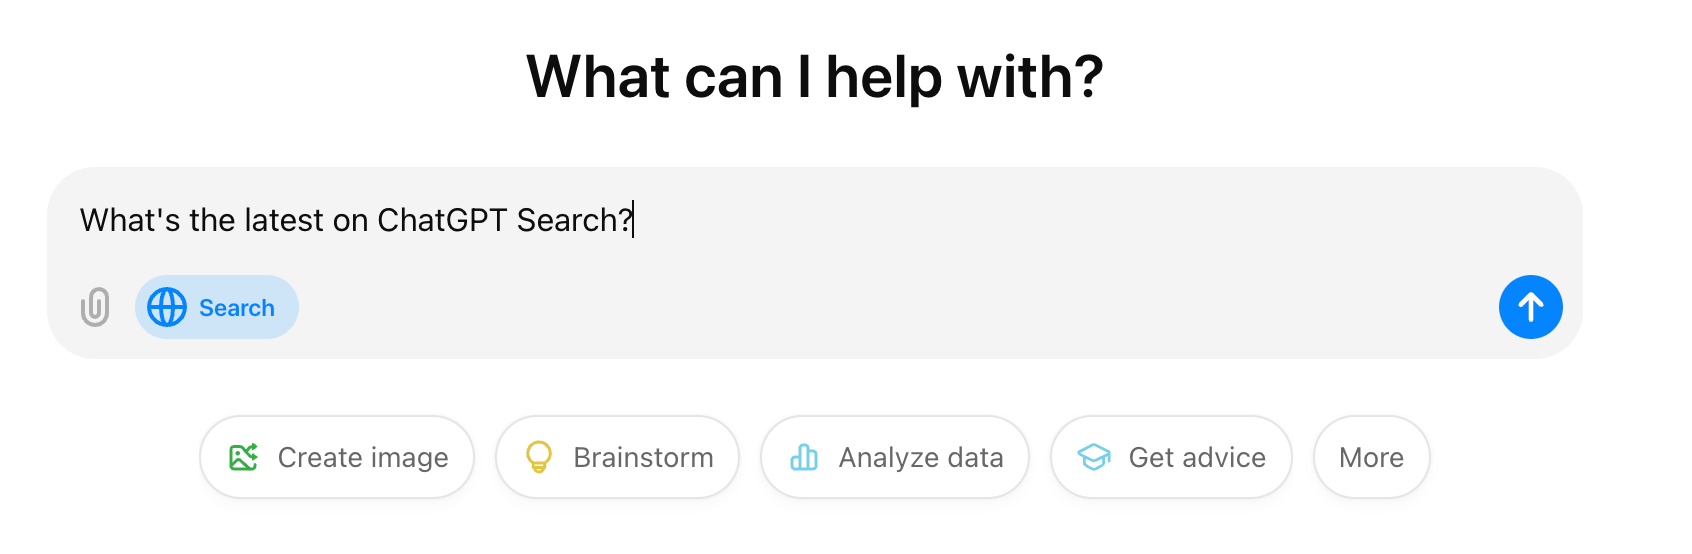Image resolution: width=1692 pixels, height=554 pixels.
Task: Click the yellow Brainstorm lightbulb icon
Action: click(539, 457)
